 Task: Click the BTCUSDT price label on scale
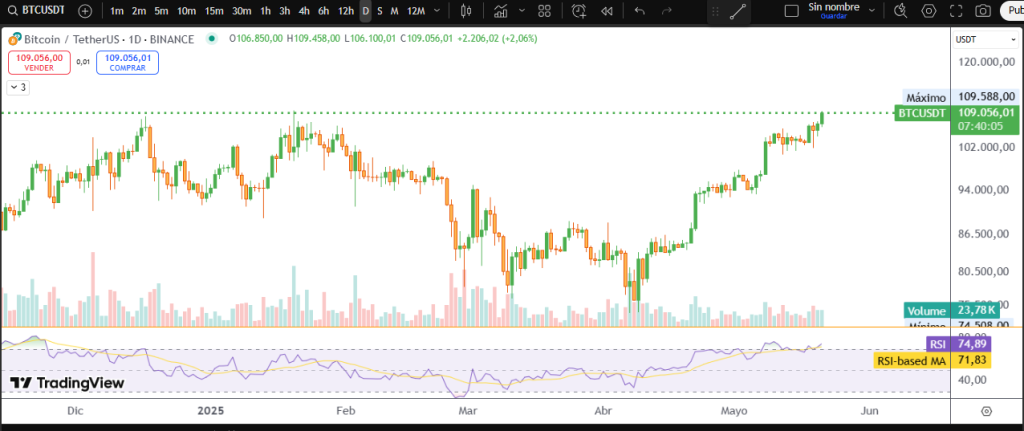921,113
